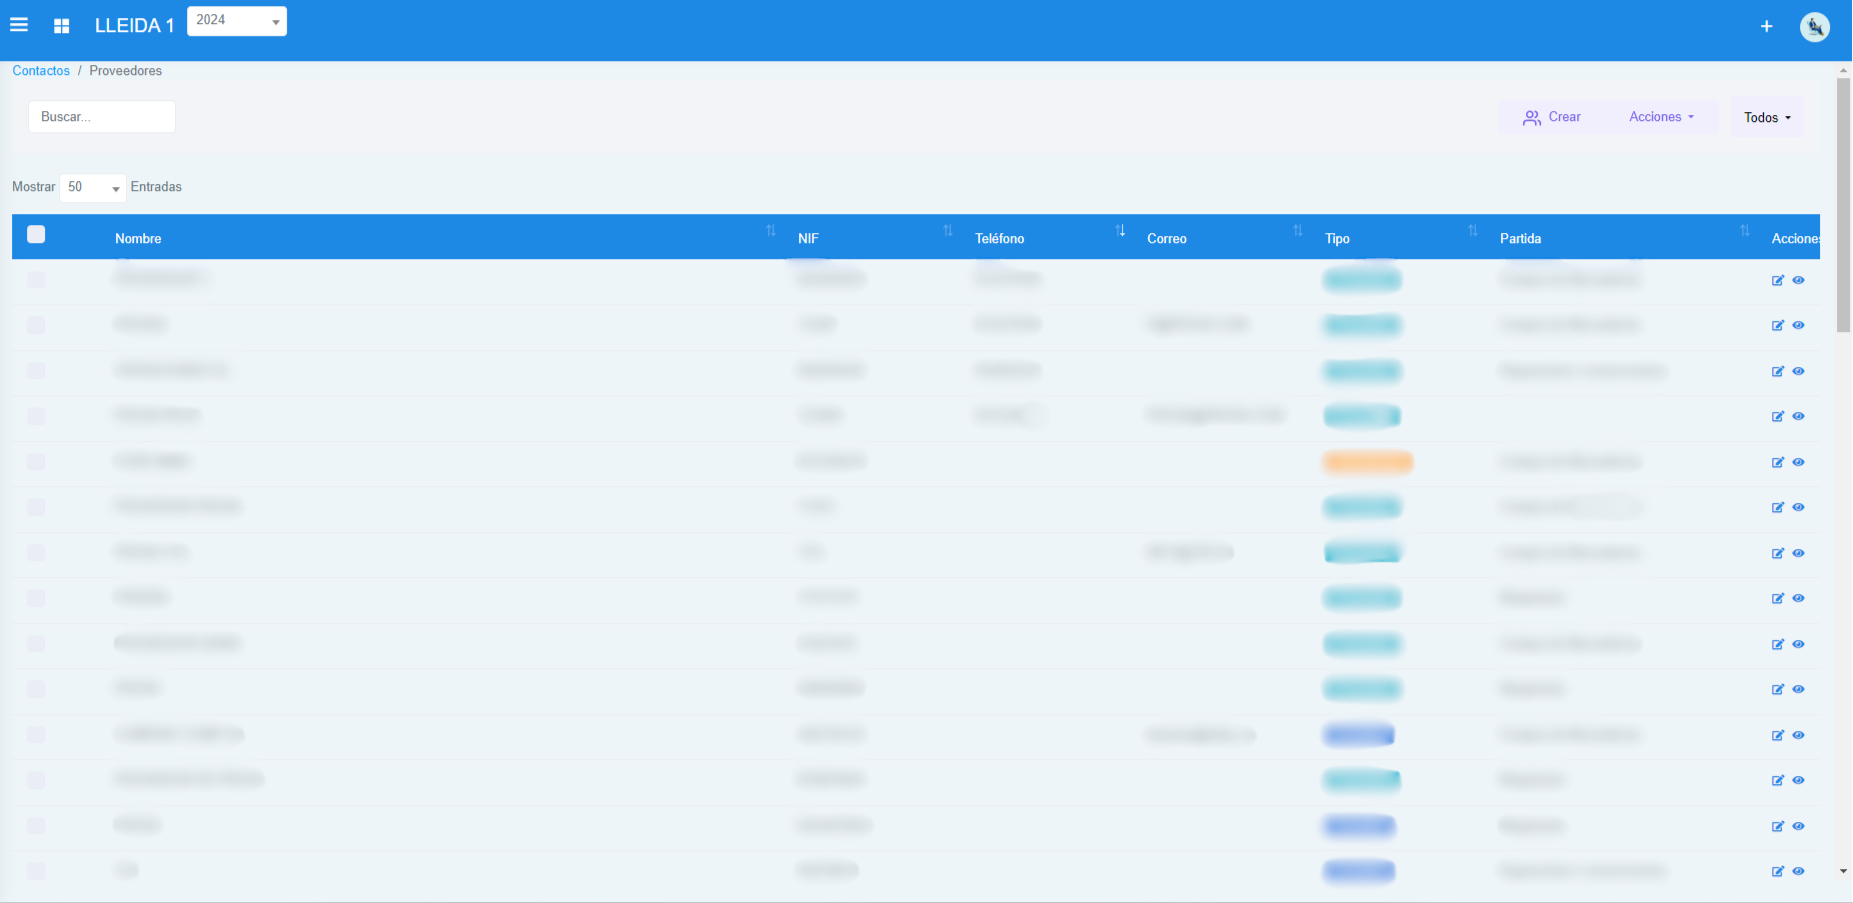Click the apps grid icon
1853x903 pixels.
click(x=61, y=26)
